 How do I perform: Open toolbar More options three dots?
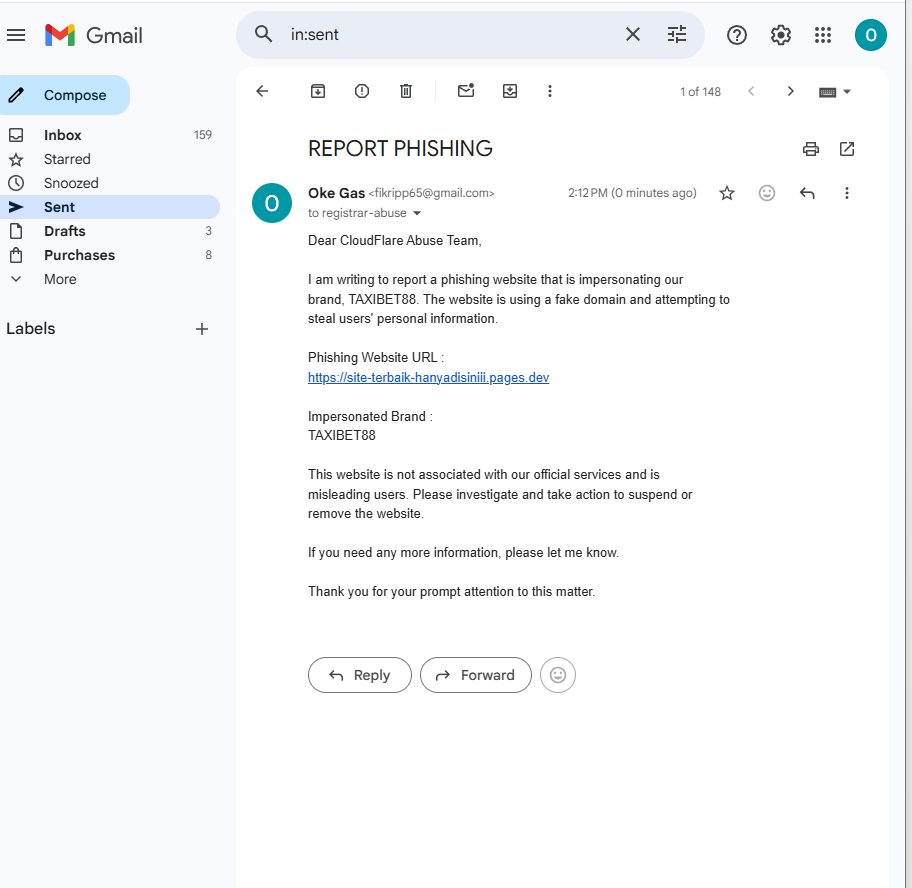(550, 91)
